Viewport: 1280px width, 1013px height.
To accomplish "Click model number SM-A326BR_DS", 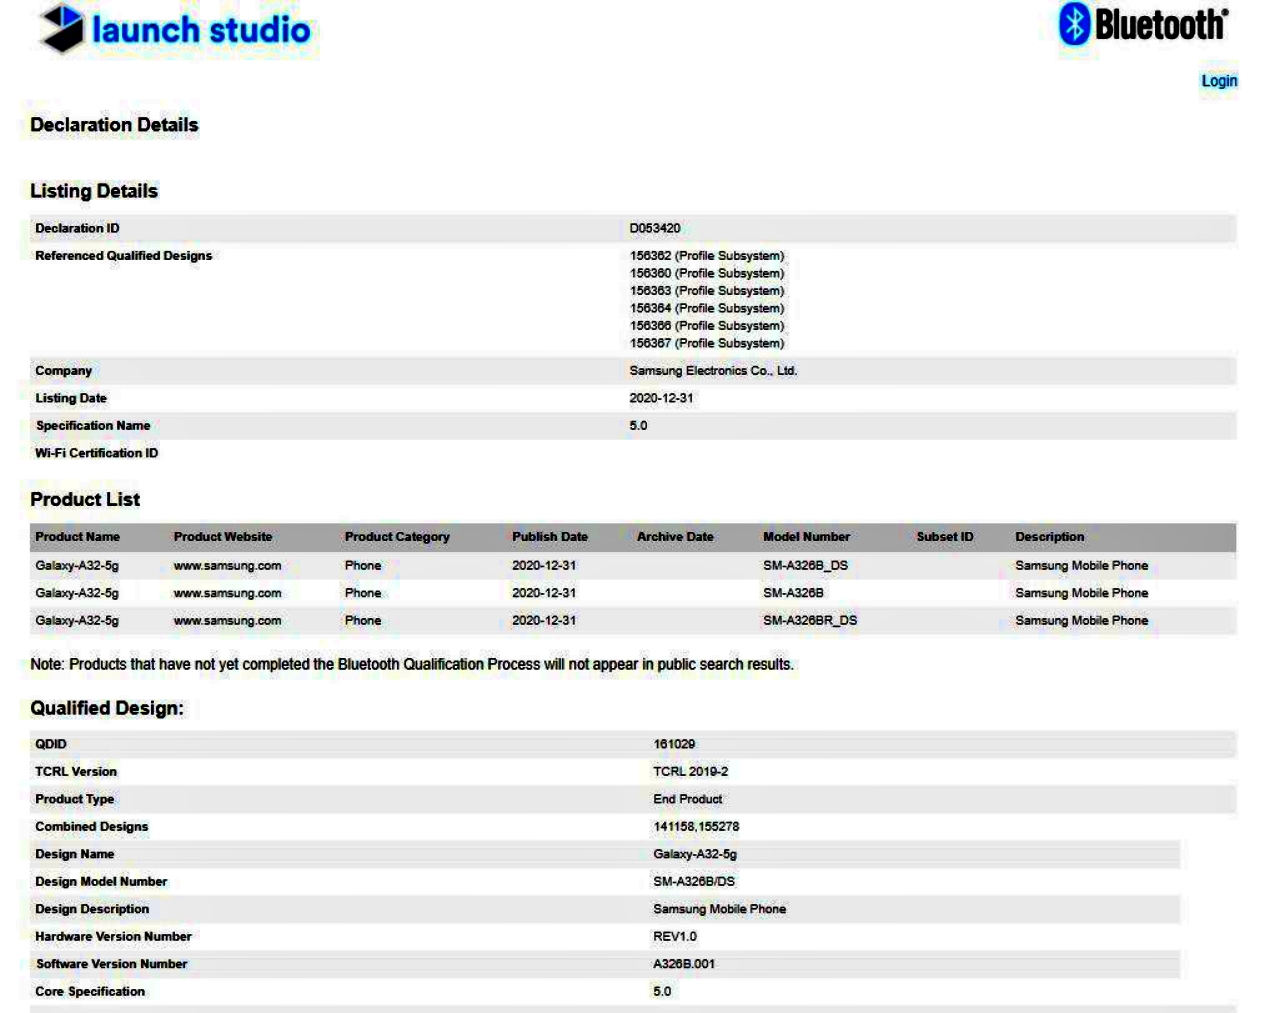I will [810, 621].
